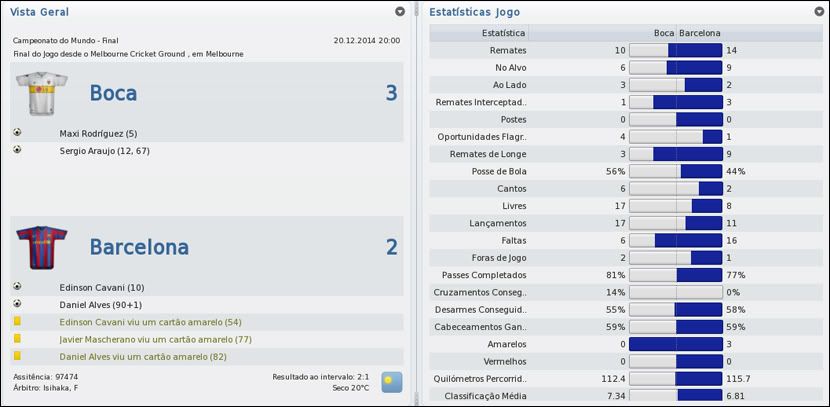Image resolution: width=830 pixels, height=407 pixels.
Task: Click goal ball icon beside Maxi Rodríguez
Action: [17, 133]
